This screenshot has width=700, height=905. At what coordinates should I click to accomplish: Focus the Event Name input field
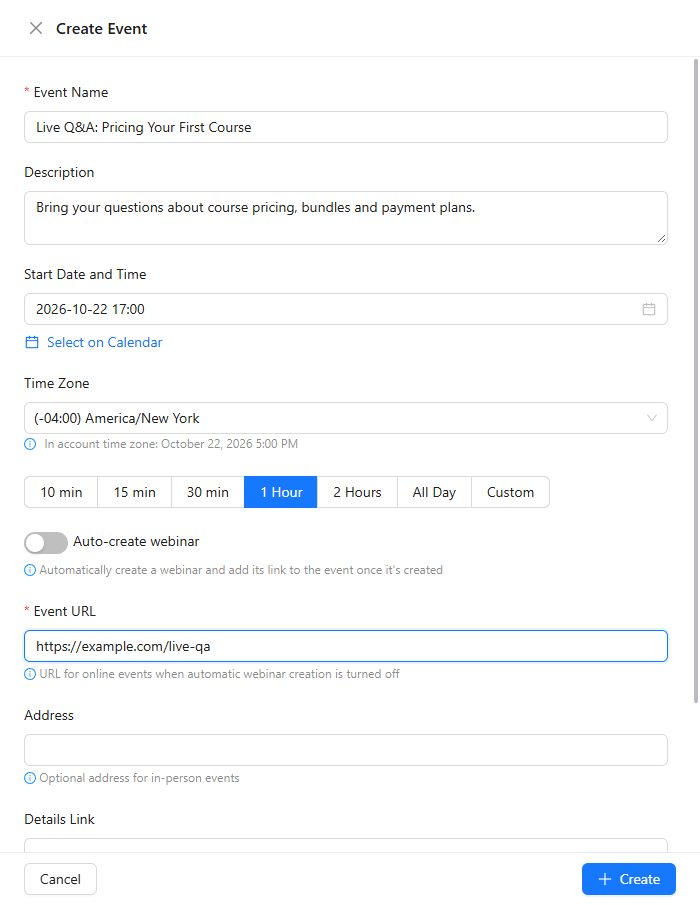346,127
